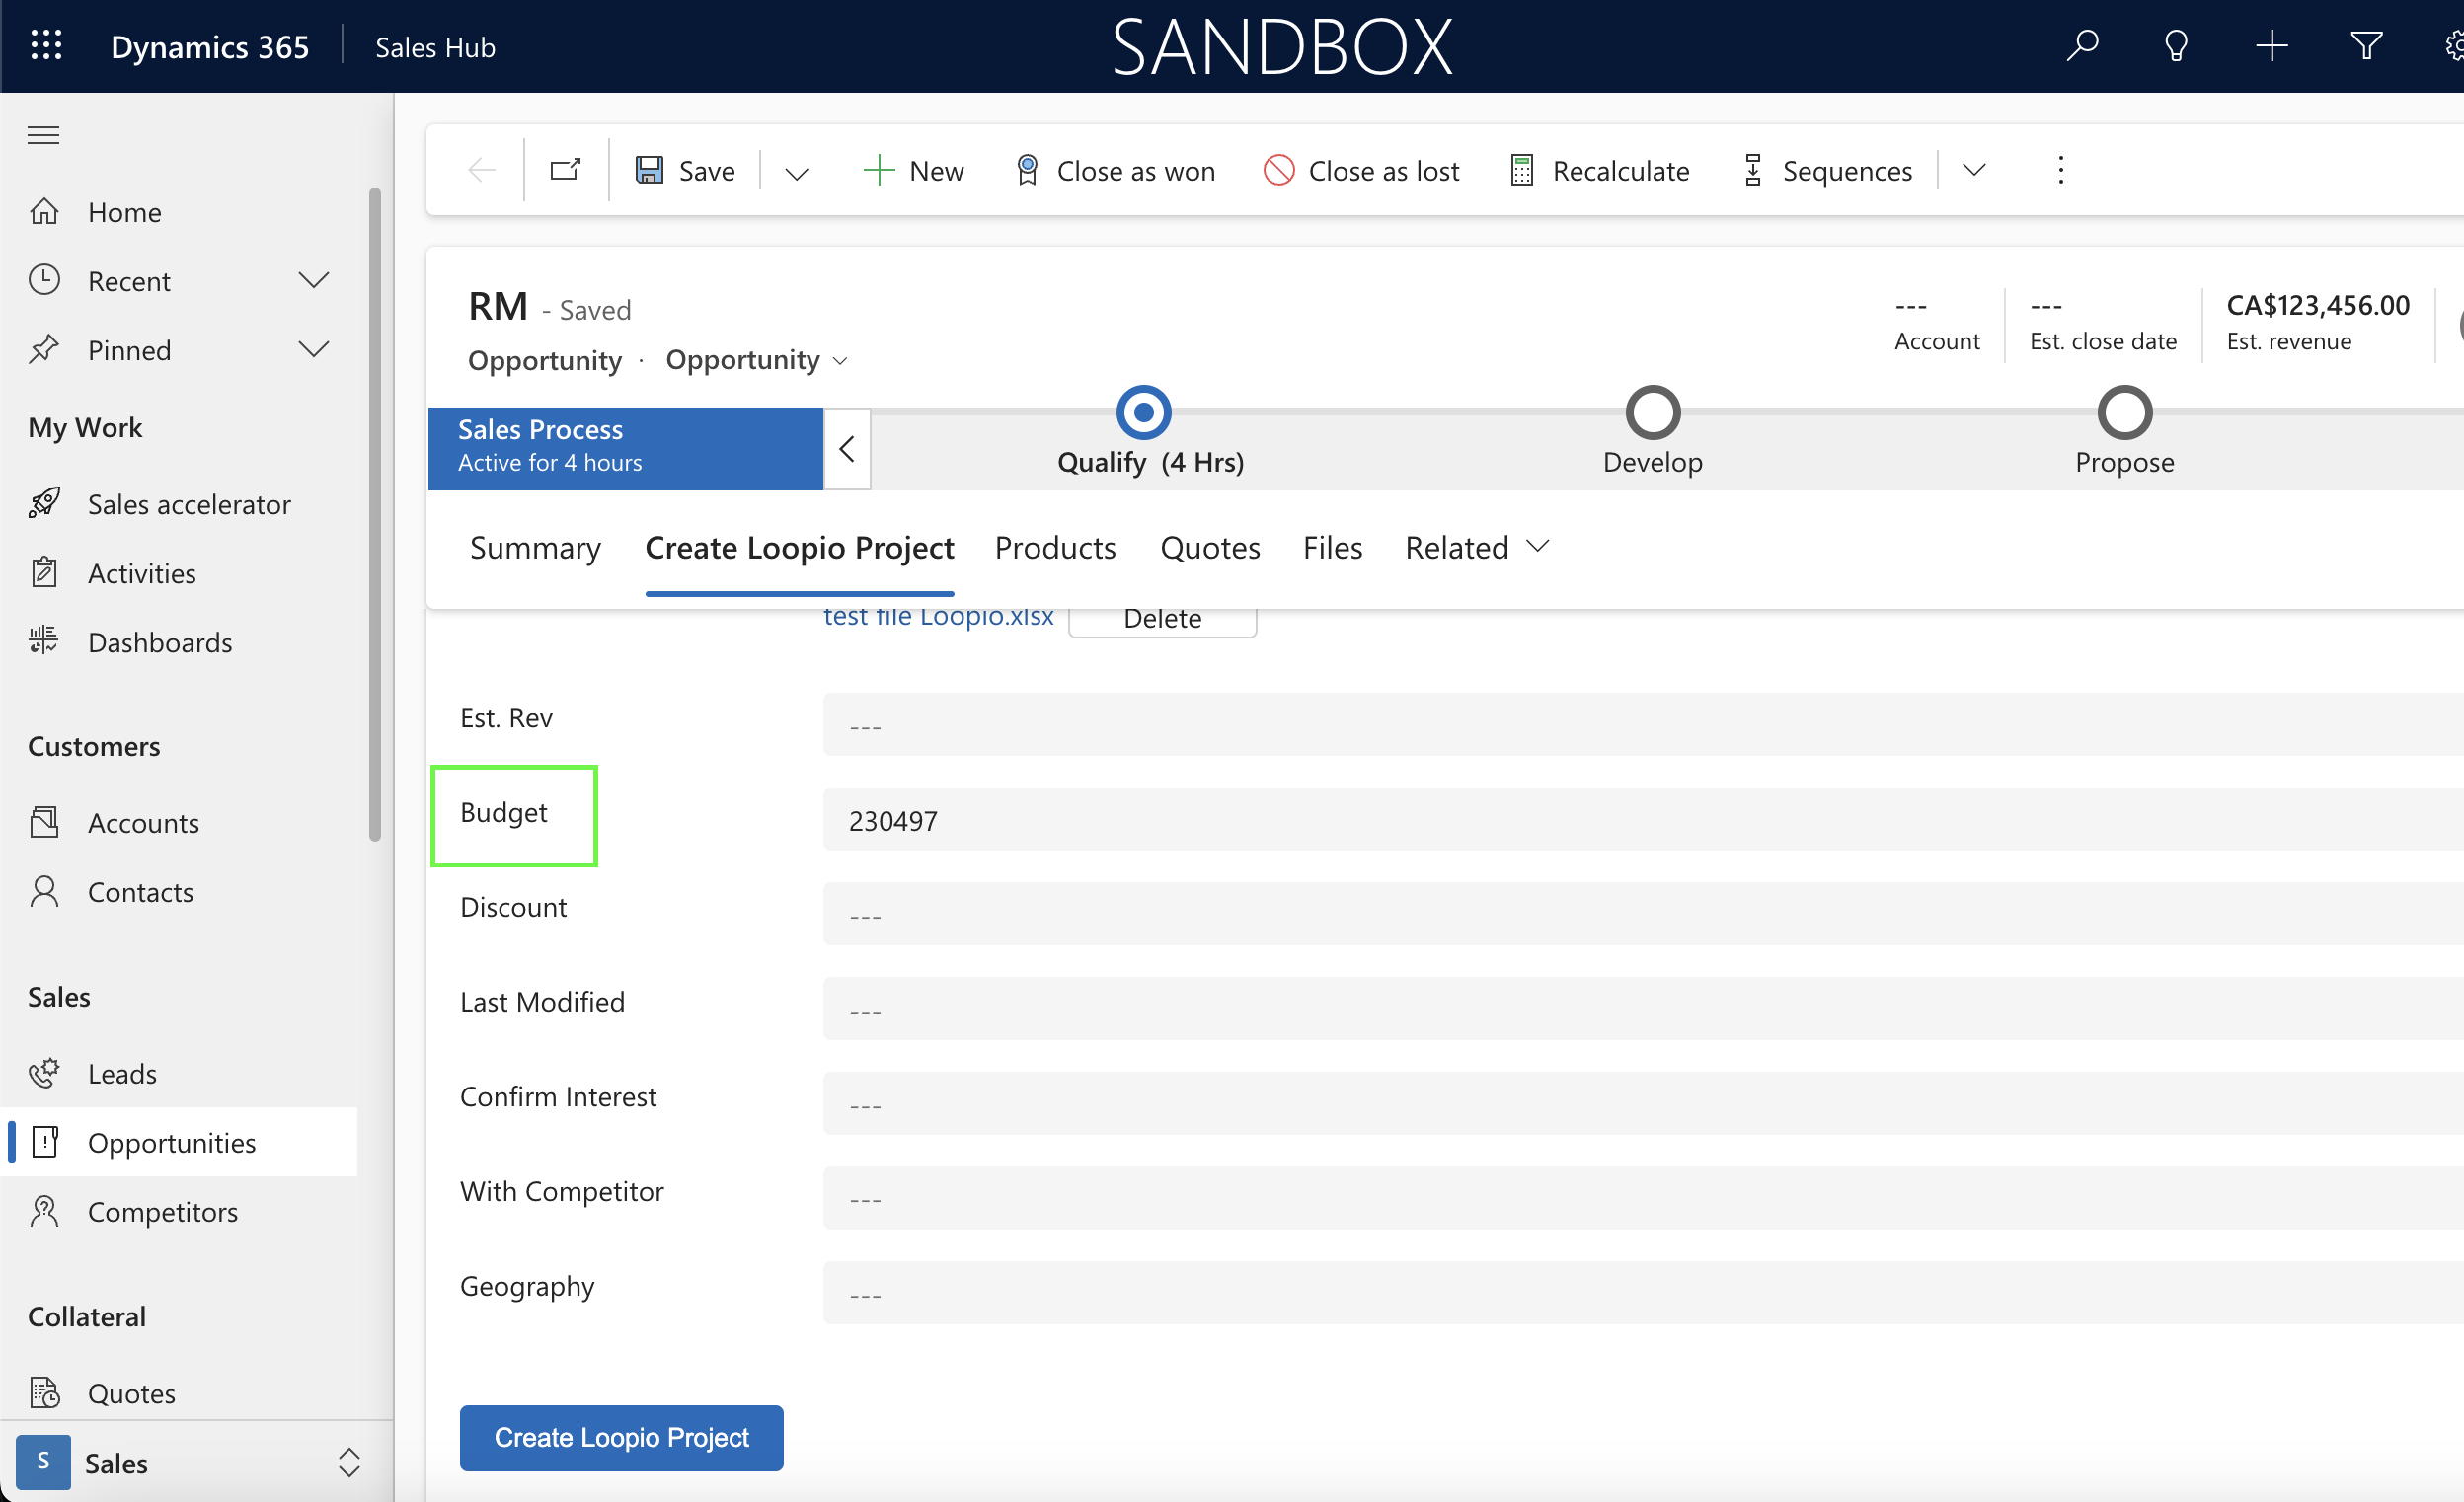Click the search magnifier icon

tap(2082, 46)
